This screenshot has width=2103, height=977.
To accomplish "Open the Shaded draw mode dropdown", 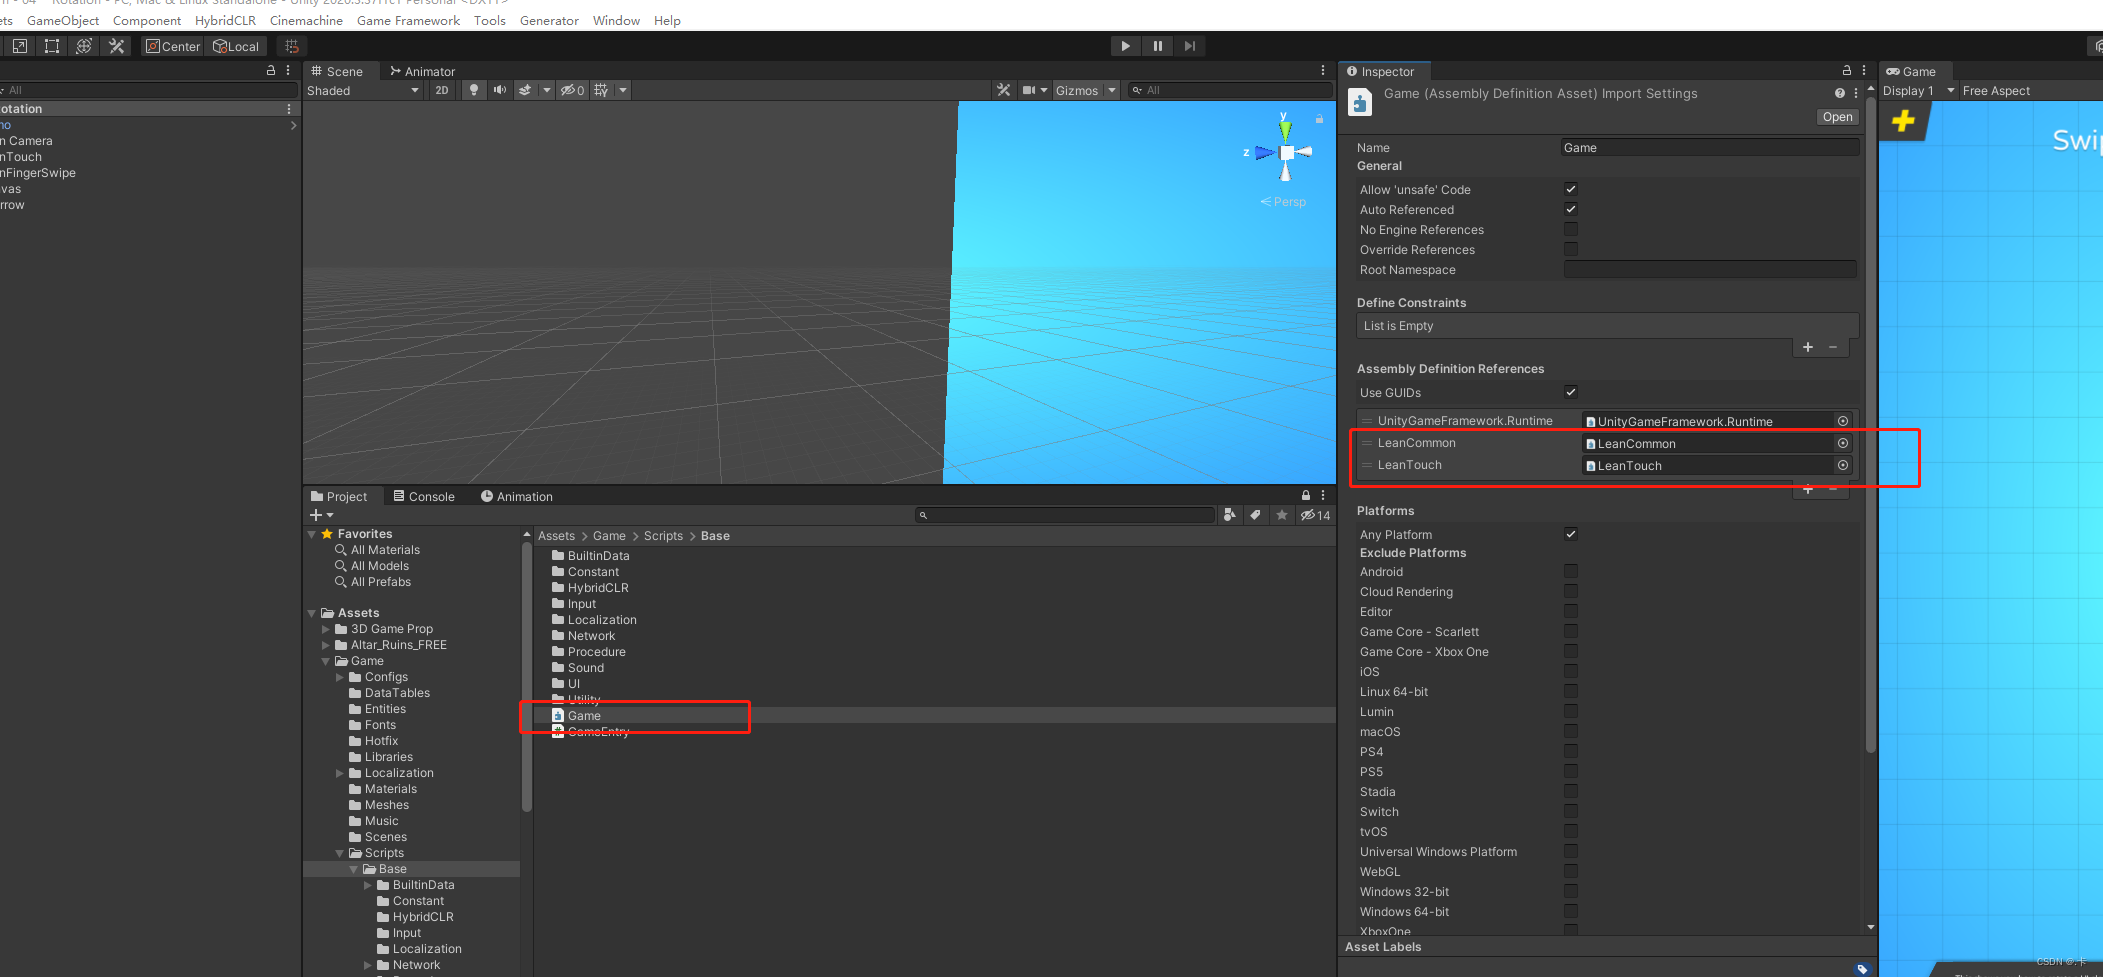I will [x=362, y=90].
